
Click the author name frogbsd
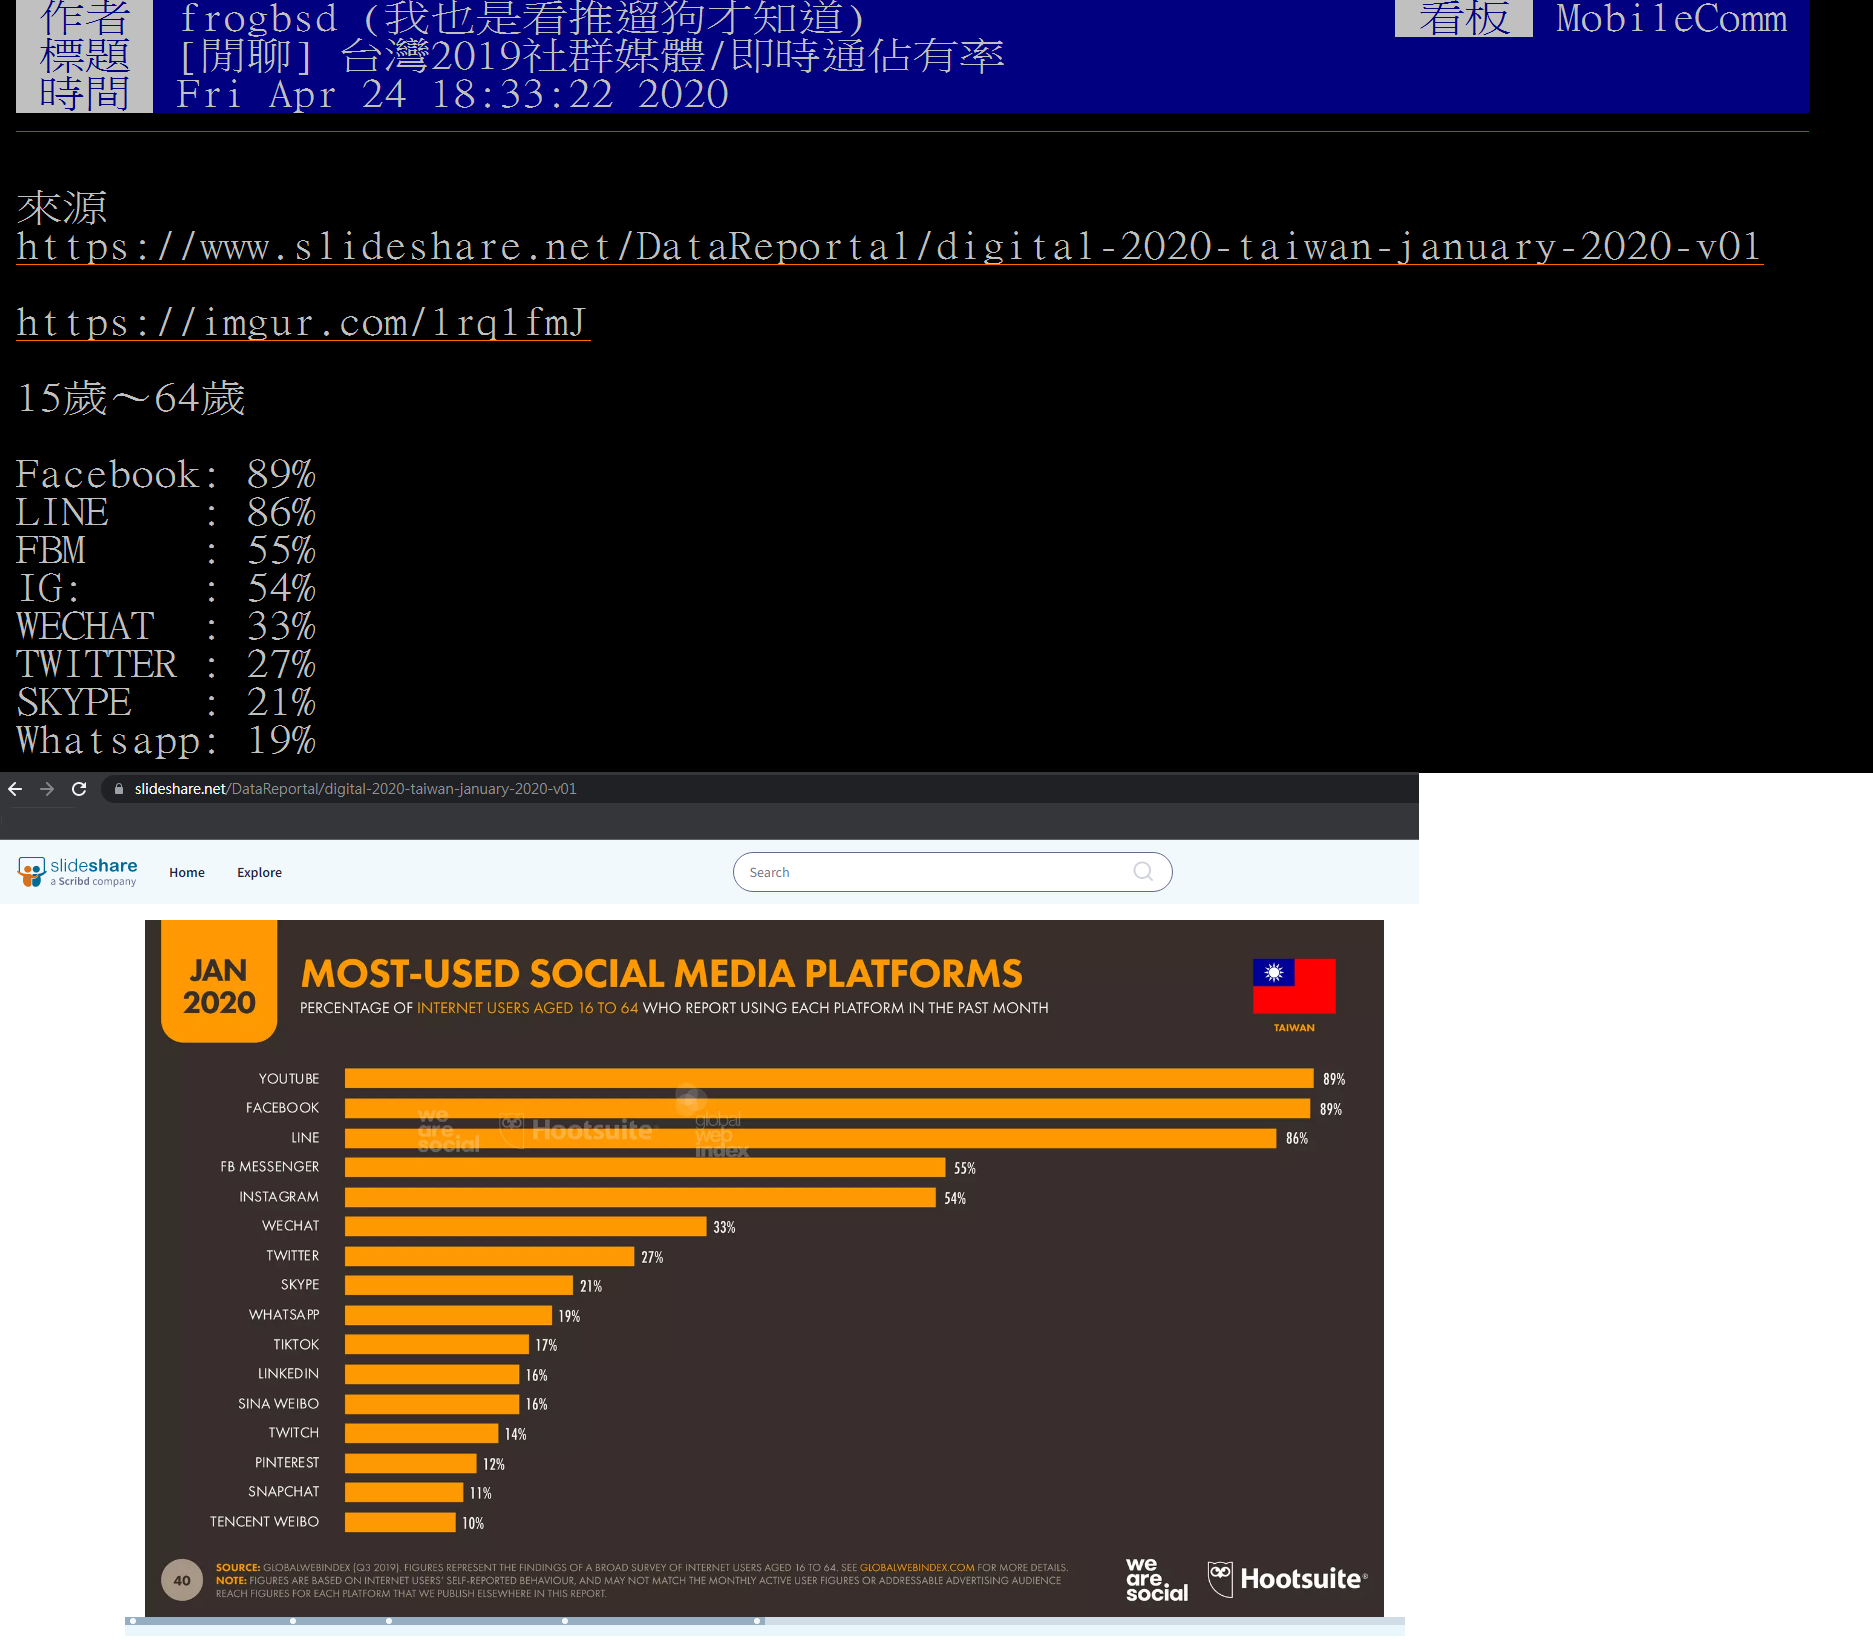(258, 18)
